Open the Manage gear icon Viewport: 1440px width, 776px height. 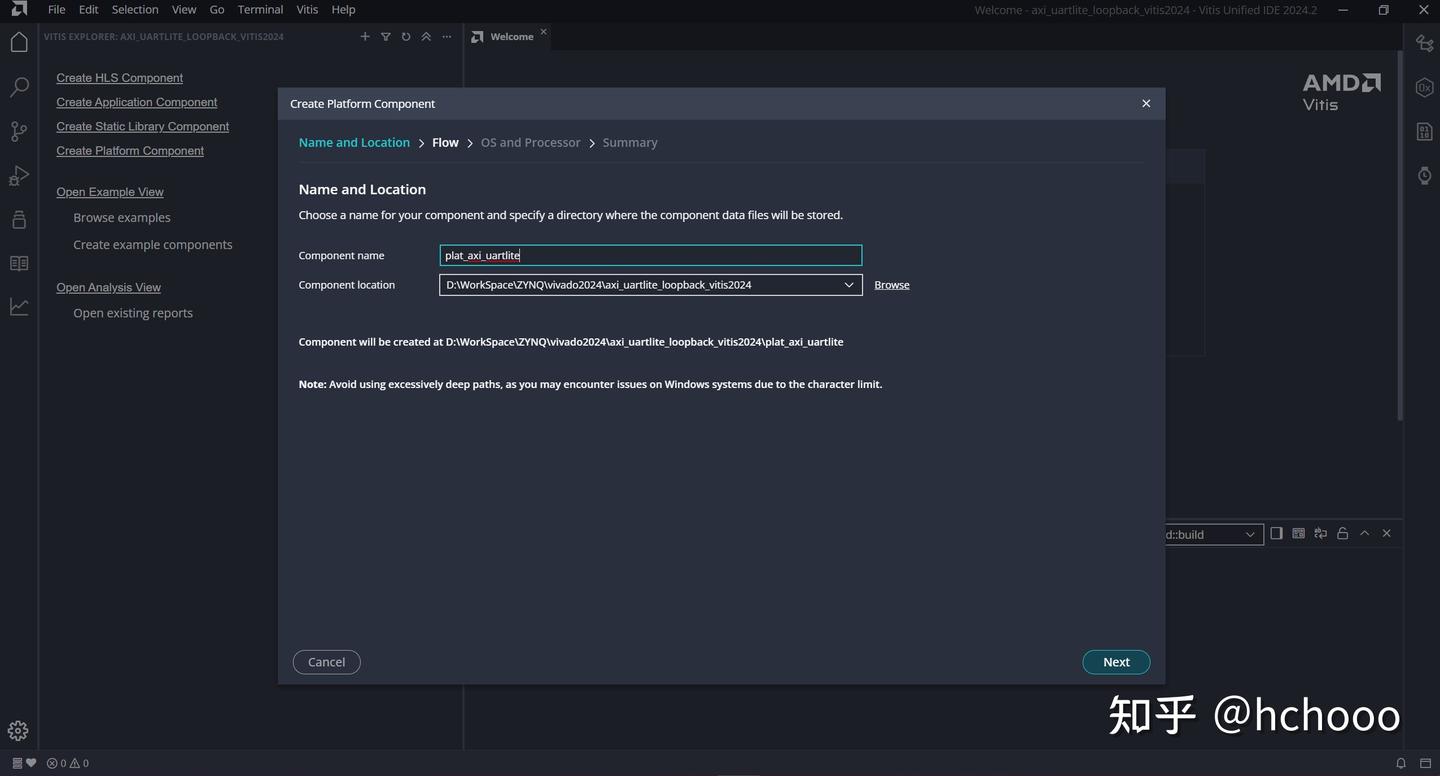coord(18,731)
